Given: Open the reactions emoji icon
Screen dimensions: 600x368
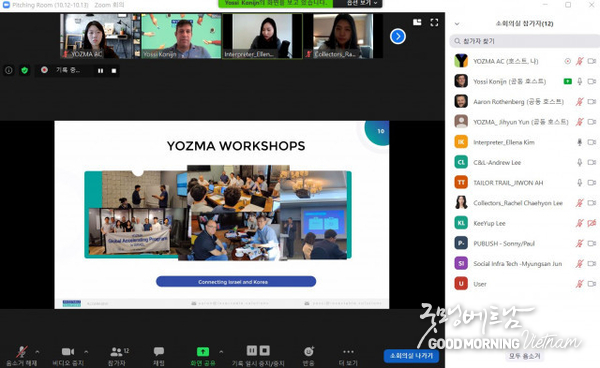Looking at the screenshot, I should [309, 351].
